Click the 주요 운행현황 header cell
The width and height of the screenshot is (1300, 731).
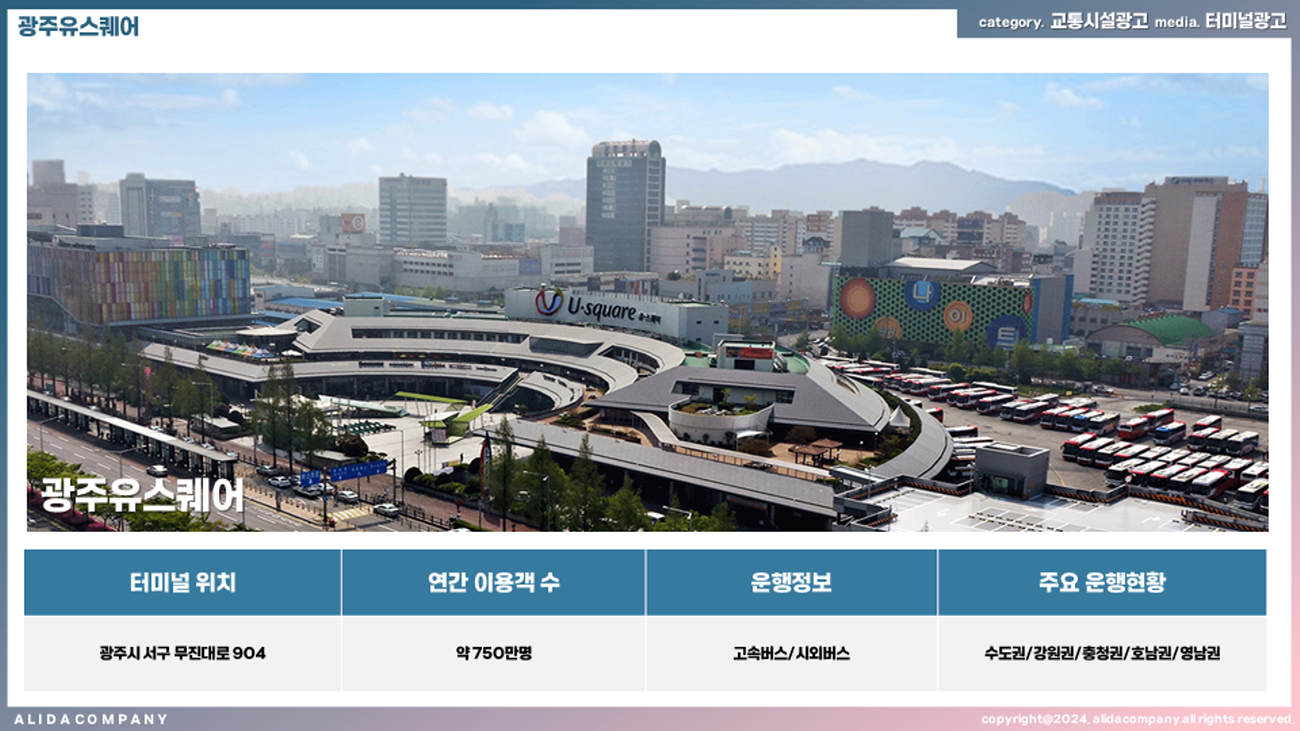1101,583
